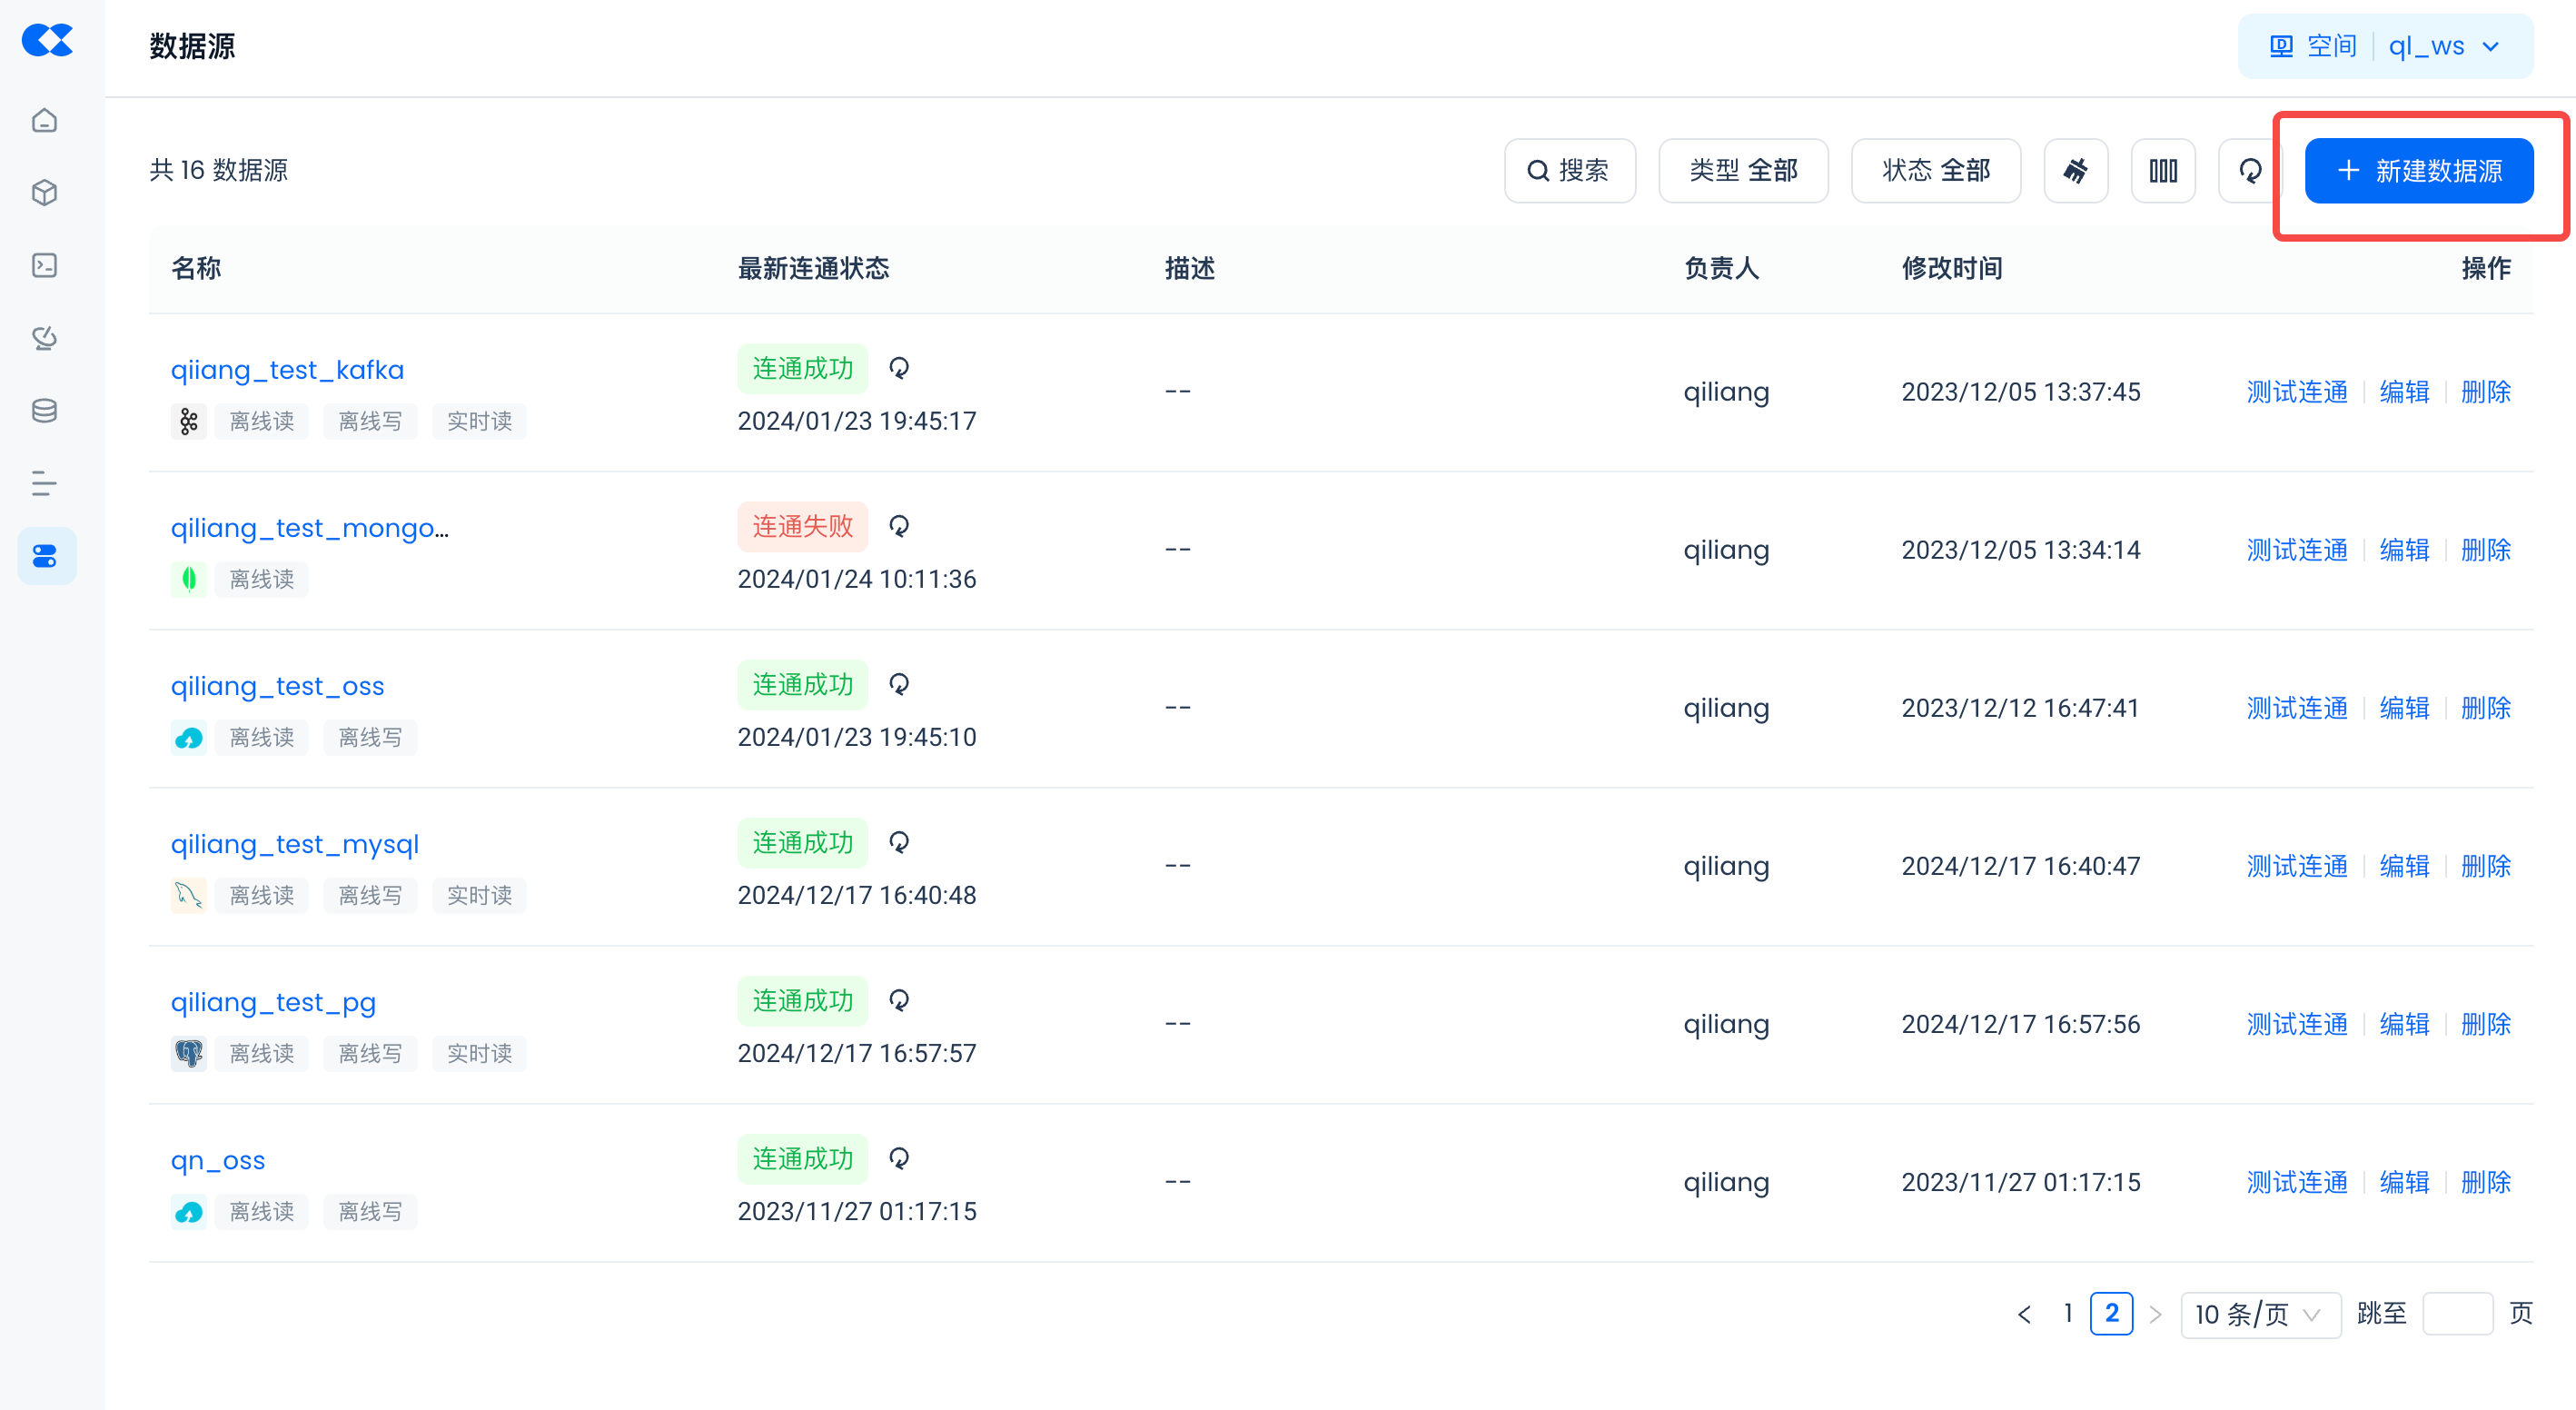Open the cube icon in sidebar
Screen dimensions: 2576x1410
[45, 193]
